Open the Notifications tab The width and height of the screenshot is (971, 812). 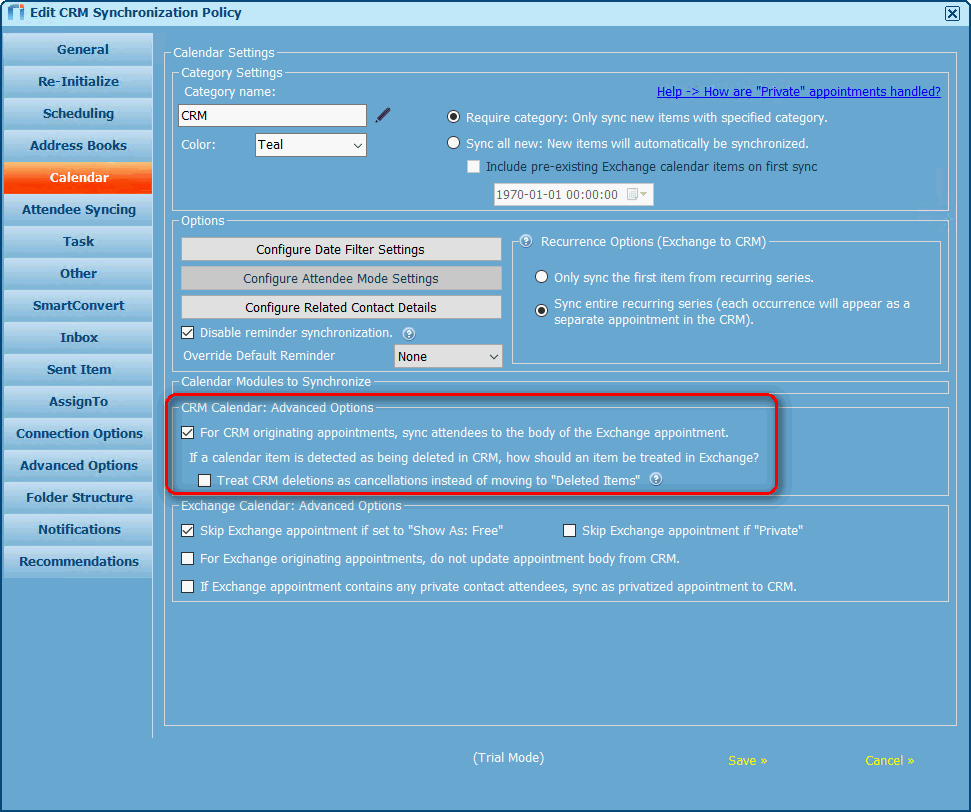coord(78,530)
